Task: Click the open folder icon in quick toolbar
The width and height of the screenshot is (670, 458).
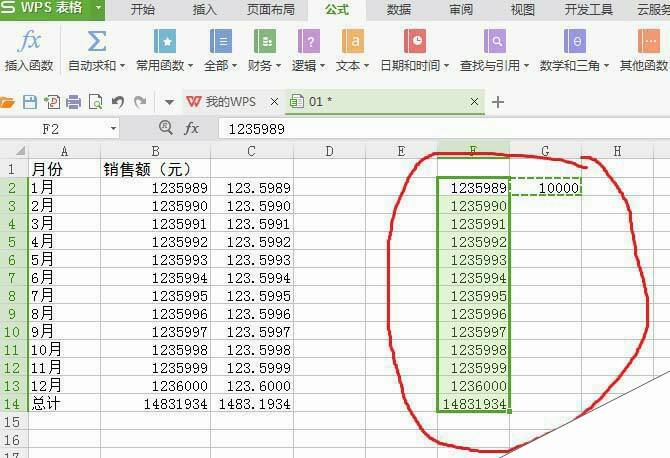Action: click(7, 102)
